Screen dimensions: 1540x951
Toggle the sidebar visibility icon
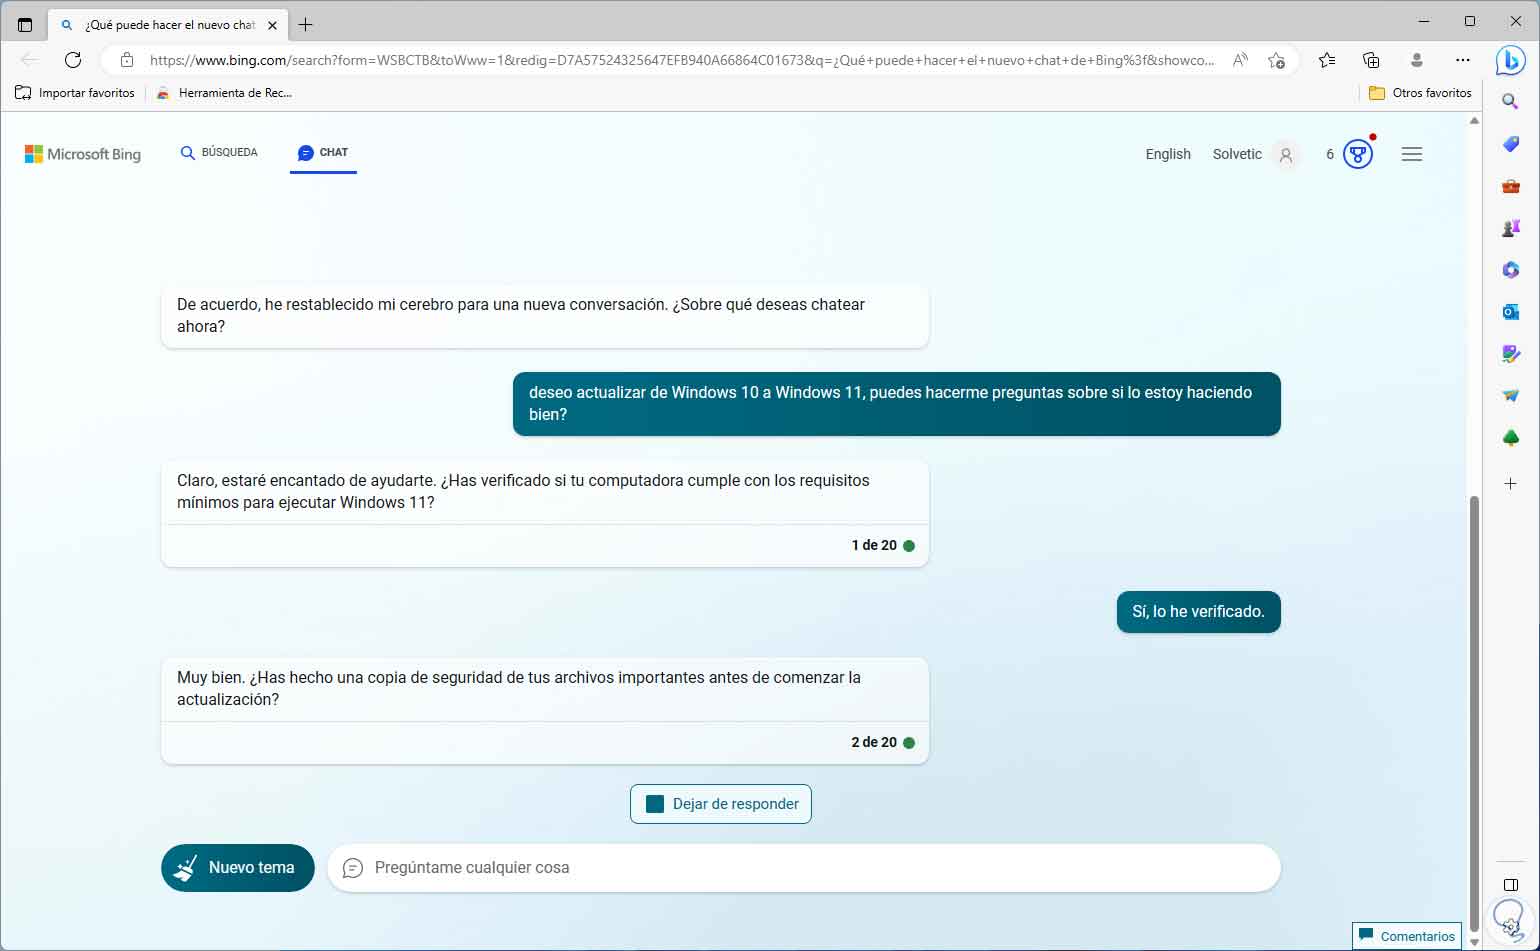point(1511,885)
